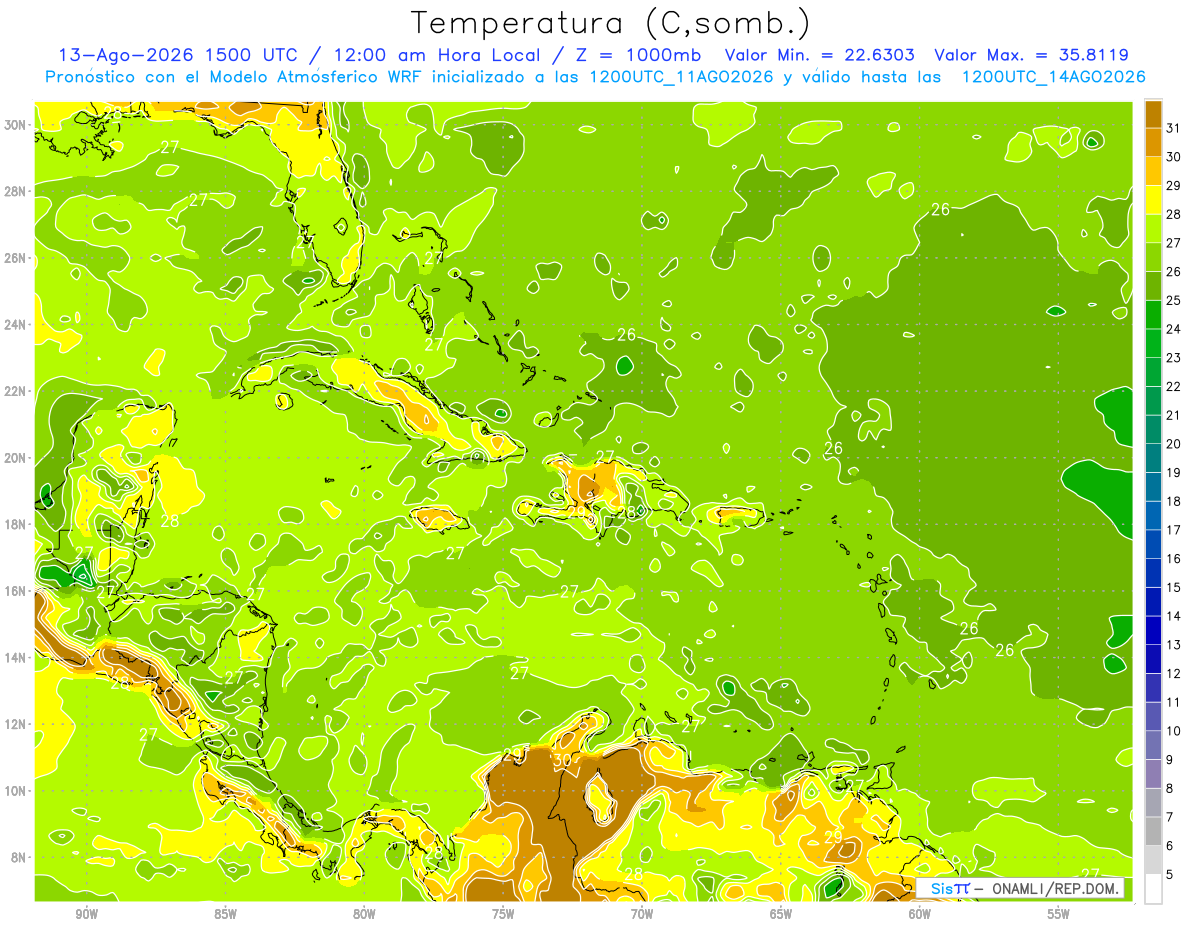The width and height of the screenshot is (1200, 927).
Task: Click the 8N latitude label
Action: click(20, 857)
